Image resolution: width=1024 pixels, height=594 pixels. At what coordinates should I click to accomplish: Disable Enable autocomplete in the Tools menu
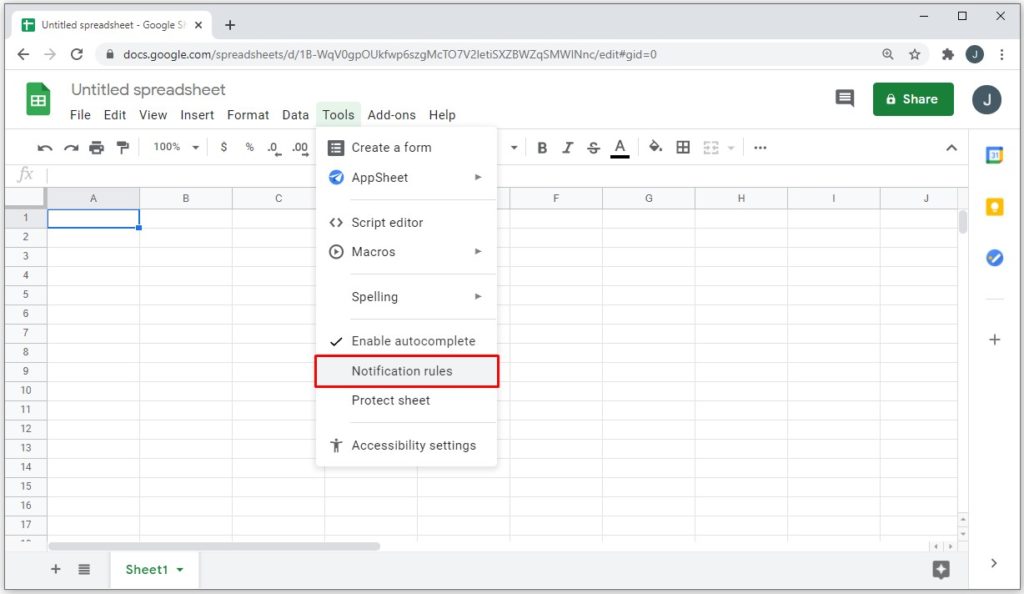click(x=413, y=340)
